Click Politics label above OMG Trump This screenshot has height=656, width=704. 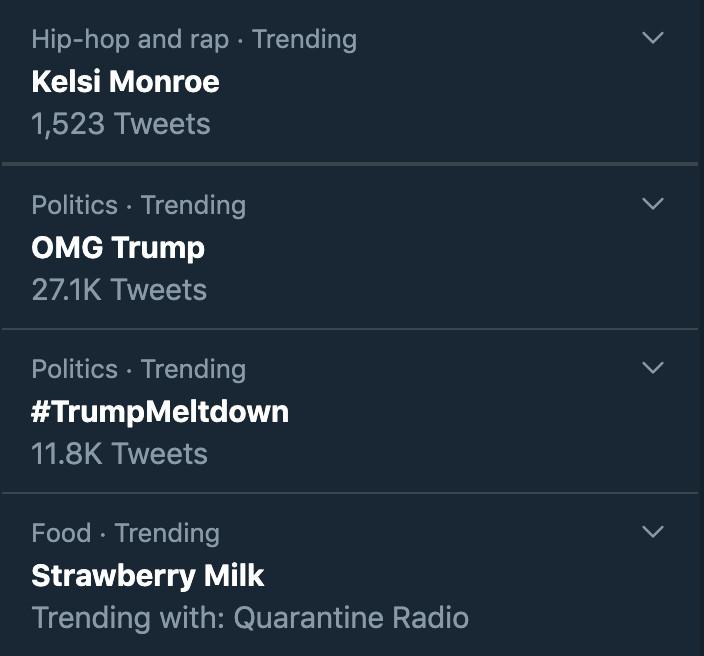(x=74, y=205)
